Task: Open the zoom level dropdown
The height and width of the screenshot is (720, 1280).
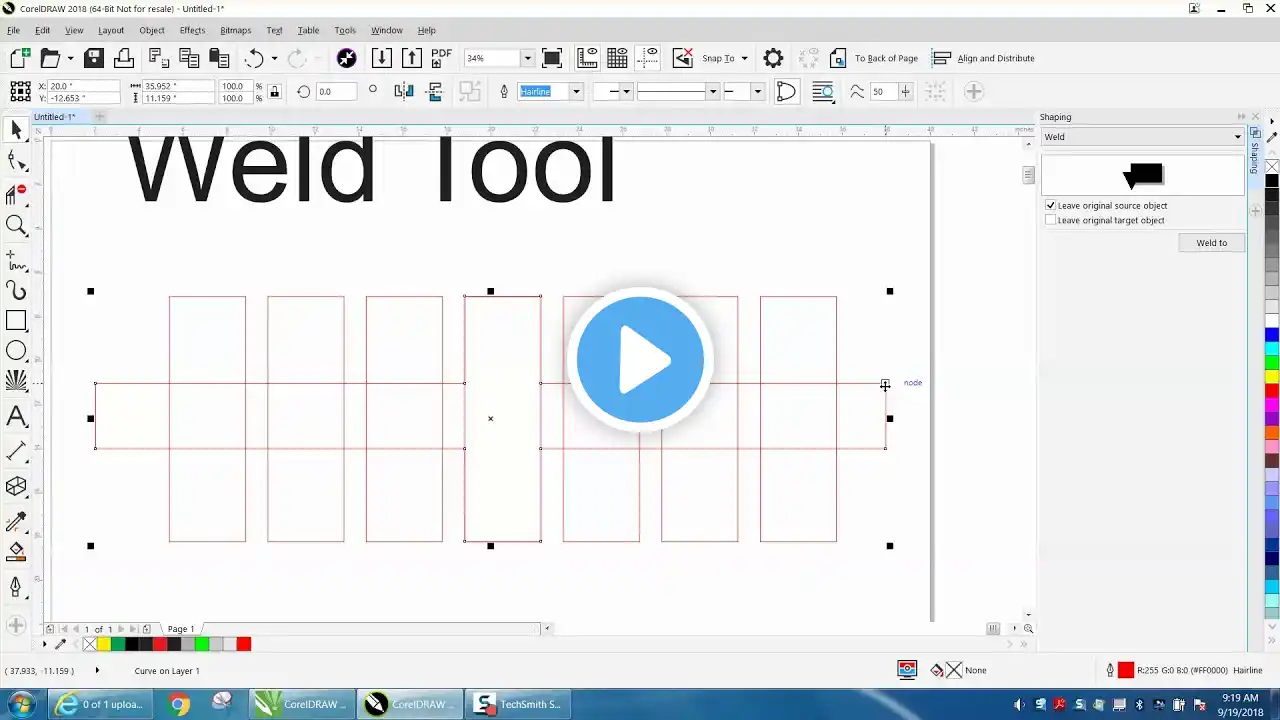Action: click(x=527, y=58)
